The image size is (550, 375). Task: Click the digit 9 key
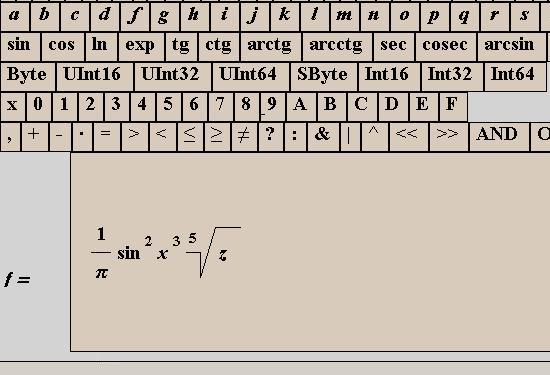272,107
